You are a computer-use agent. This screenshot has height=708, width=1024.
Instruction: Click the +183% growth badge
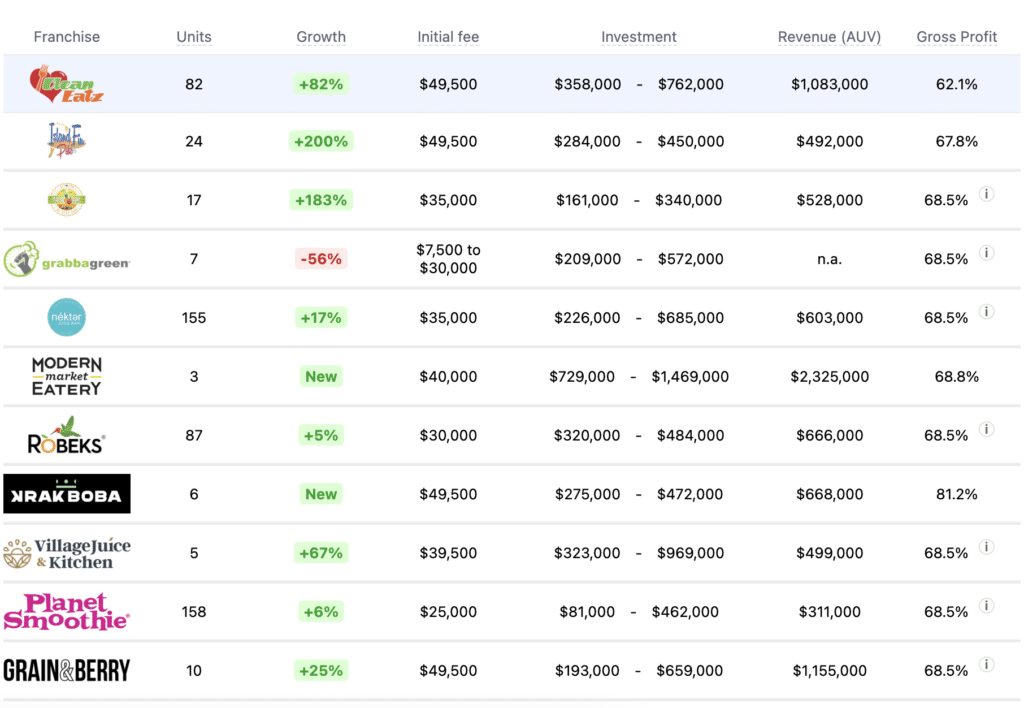321,200
